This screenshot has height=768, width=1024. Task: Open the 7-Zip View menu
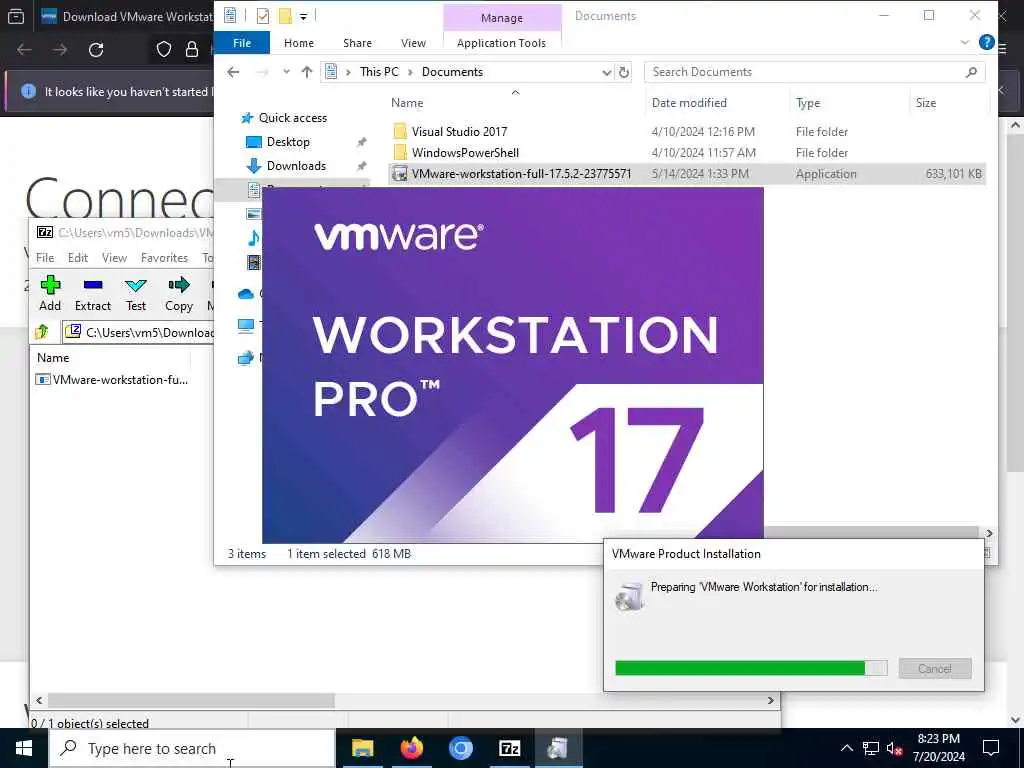click(114, 257)
